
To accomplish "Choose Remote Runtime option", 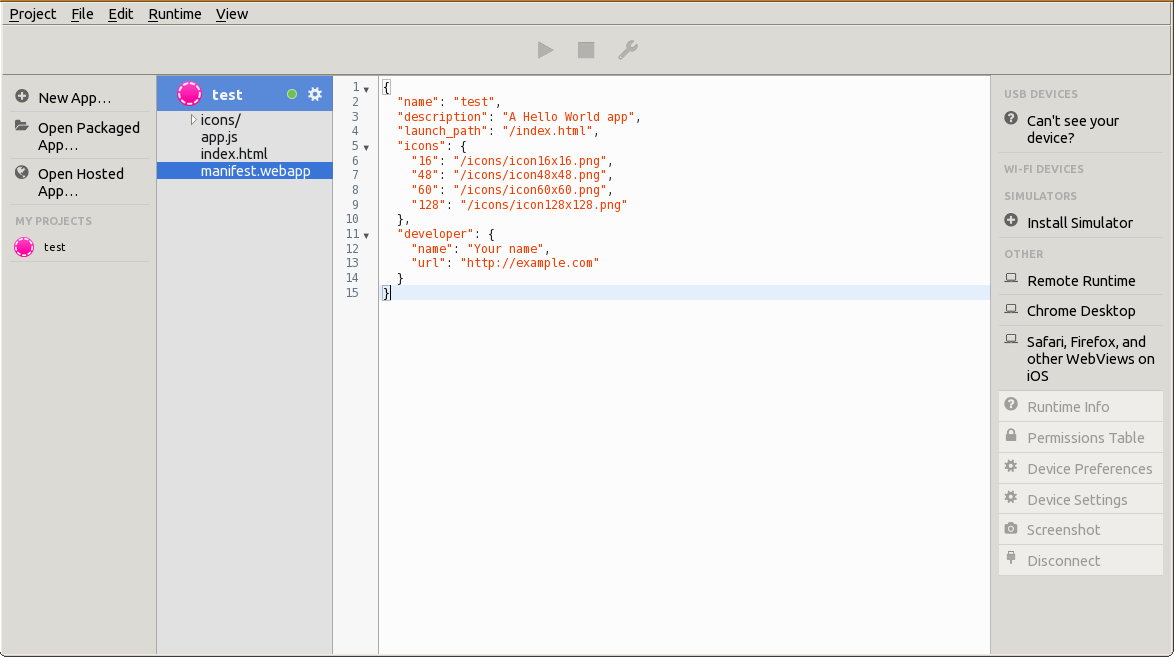I will 1080,281.
